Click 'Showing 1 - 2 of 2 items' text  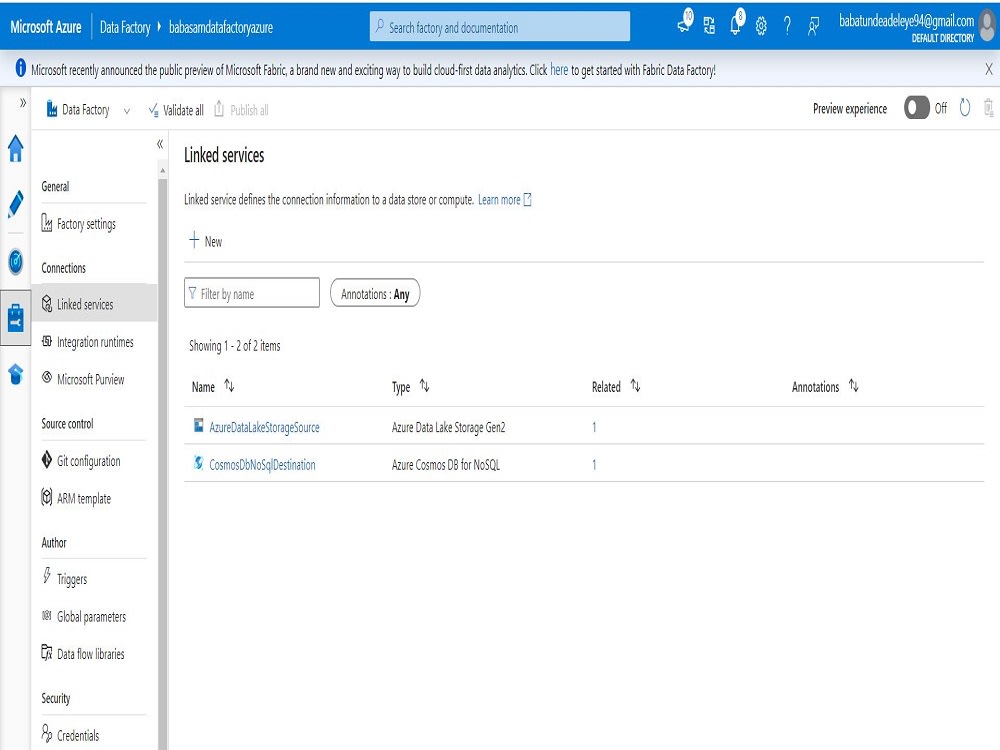[234, 346]
